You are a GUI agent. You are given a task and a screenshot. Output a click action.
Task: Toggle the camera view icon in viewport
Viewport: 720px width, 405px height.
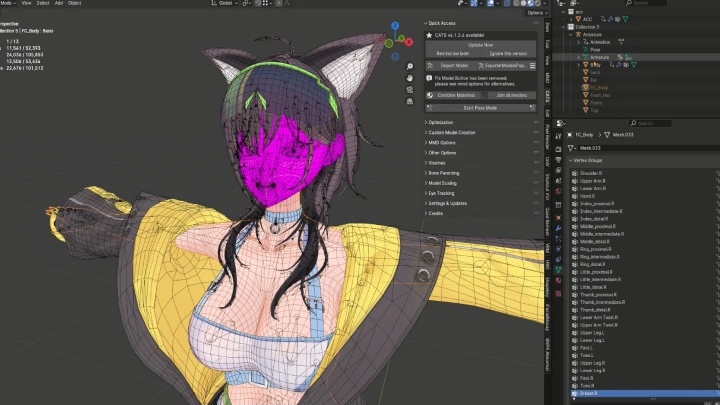coord(410,90)
